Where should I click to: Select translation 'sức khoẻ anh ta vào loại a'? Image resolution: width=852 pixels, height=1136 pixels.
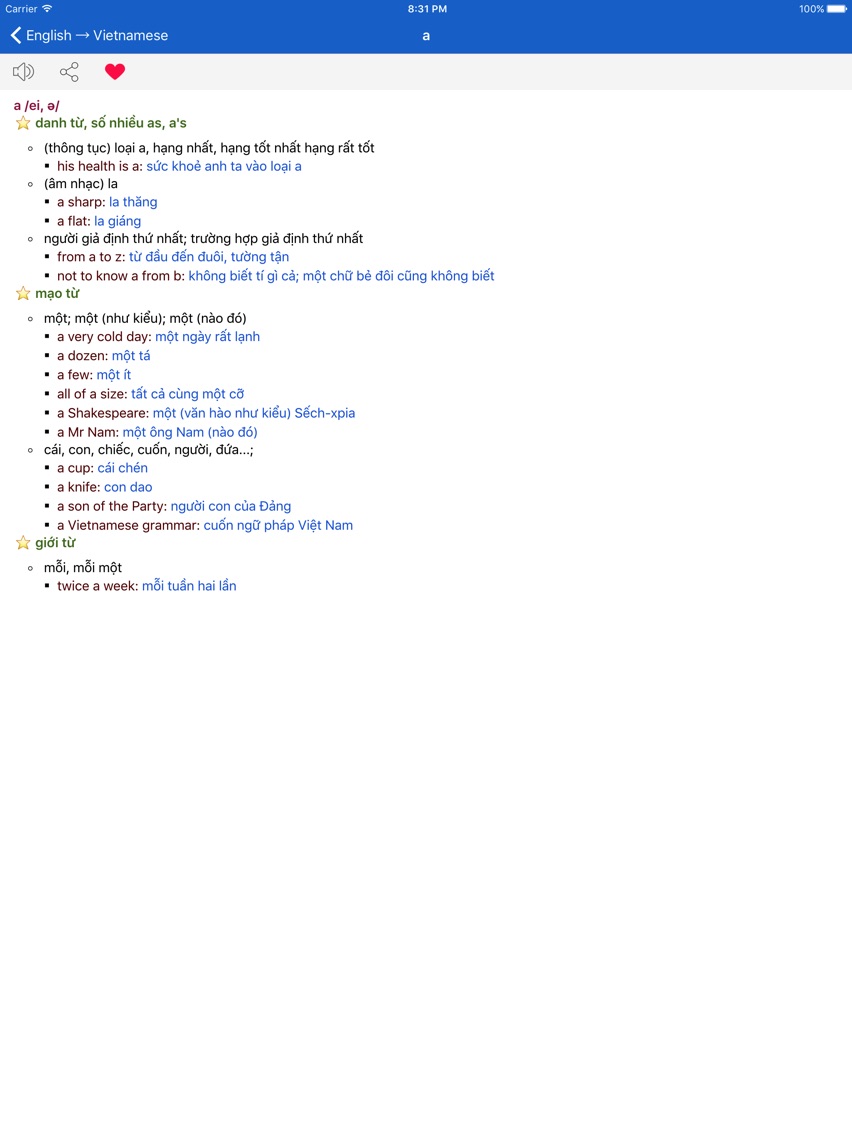(224, 166)
